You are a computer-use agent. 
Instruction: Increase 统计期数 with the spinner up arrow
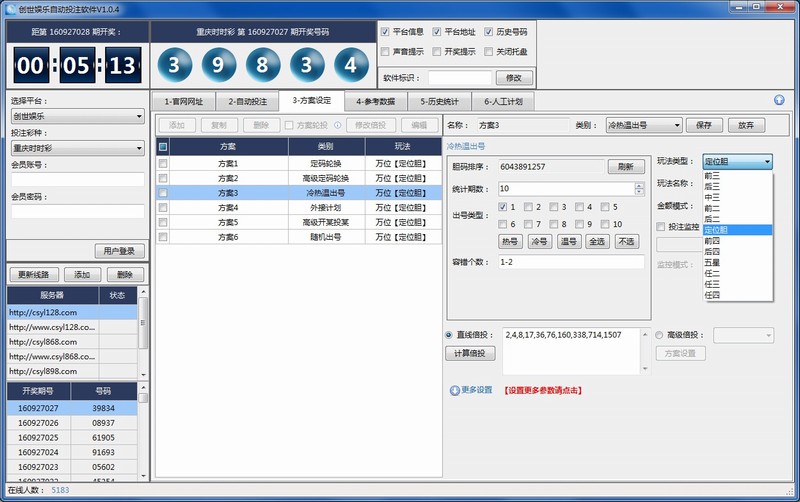(638, 184)
